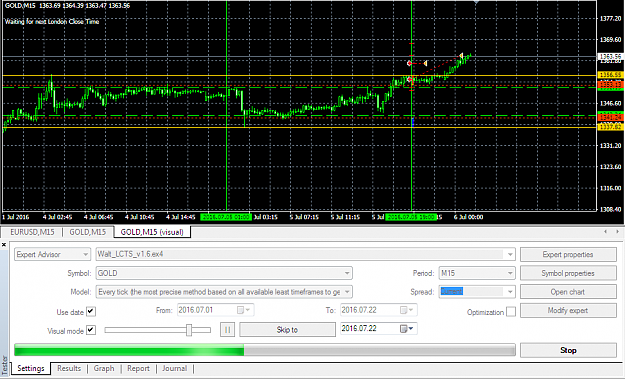Close the Tester panel
Screen dimensions: 625x380
pyautogui.click(x=4, y=244)
